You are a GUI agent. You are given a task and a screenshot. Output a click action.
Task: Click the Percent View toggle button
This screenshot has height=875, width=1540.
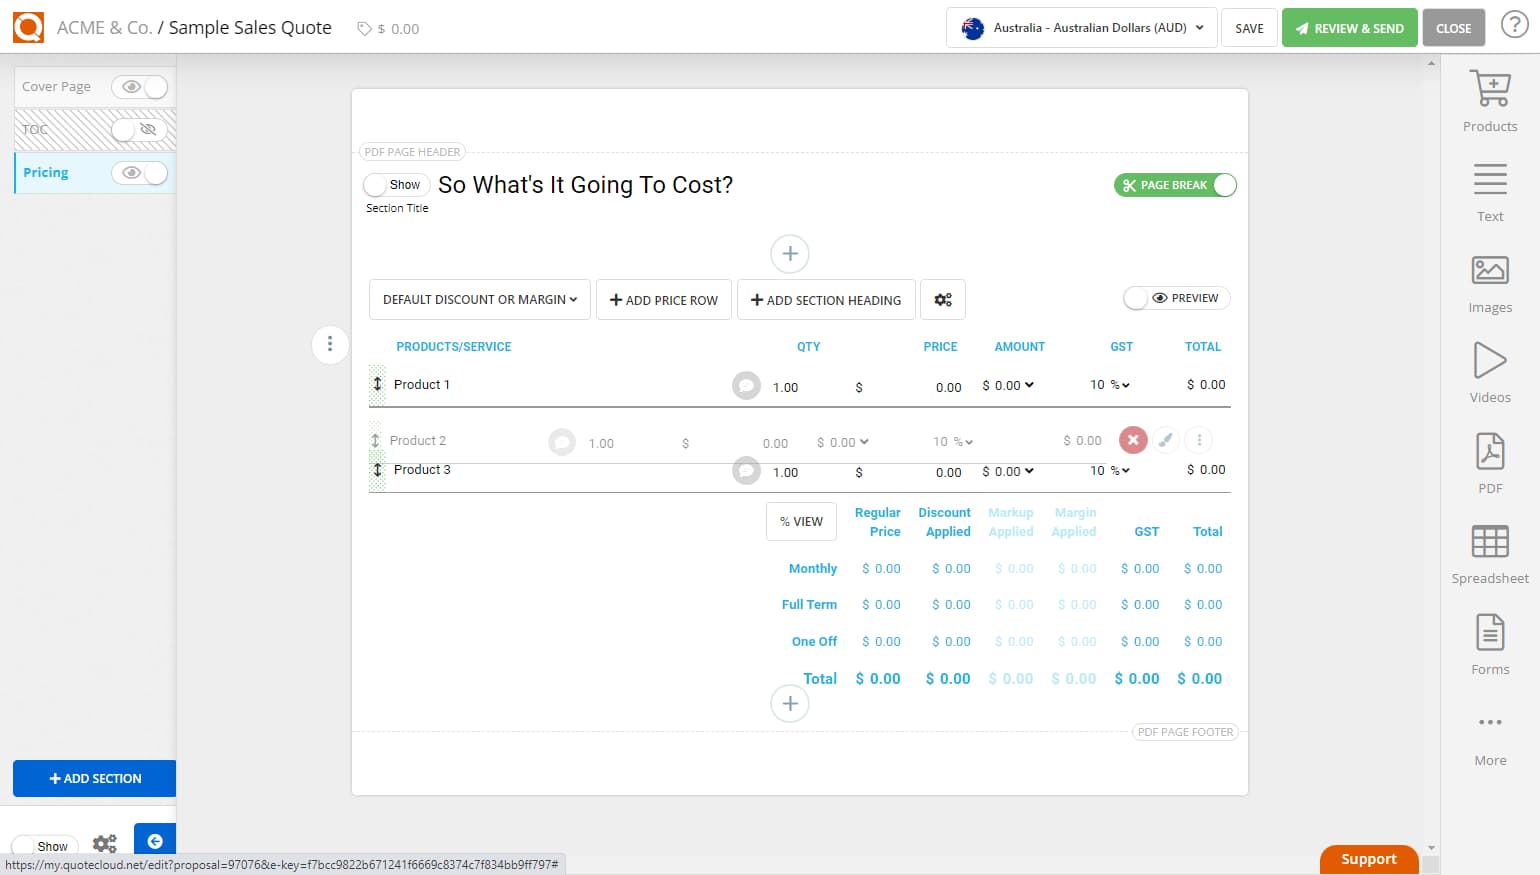click(x=801, y=521)
